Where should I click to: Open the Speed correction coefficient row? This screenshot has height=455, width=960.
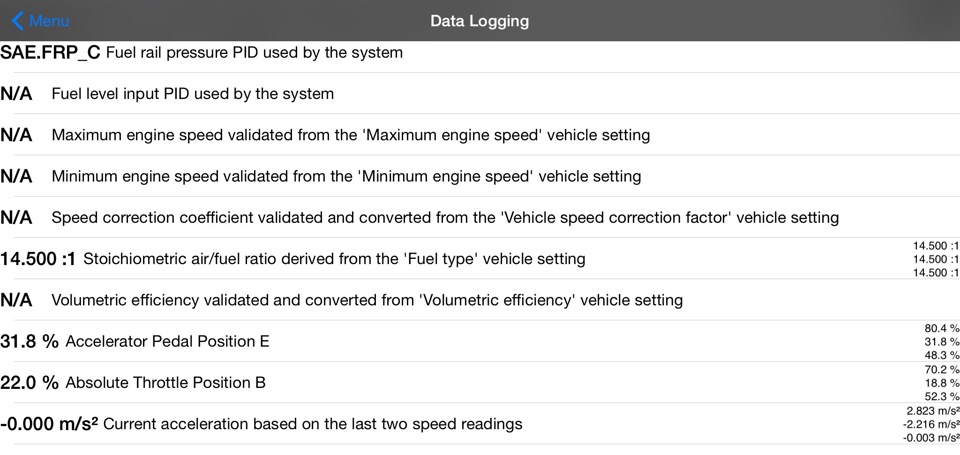pos(445,218)
